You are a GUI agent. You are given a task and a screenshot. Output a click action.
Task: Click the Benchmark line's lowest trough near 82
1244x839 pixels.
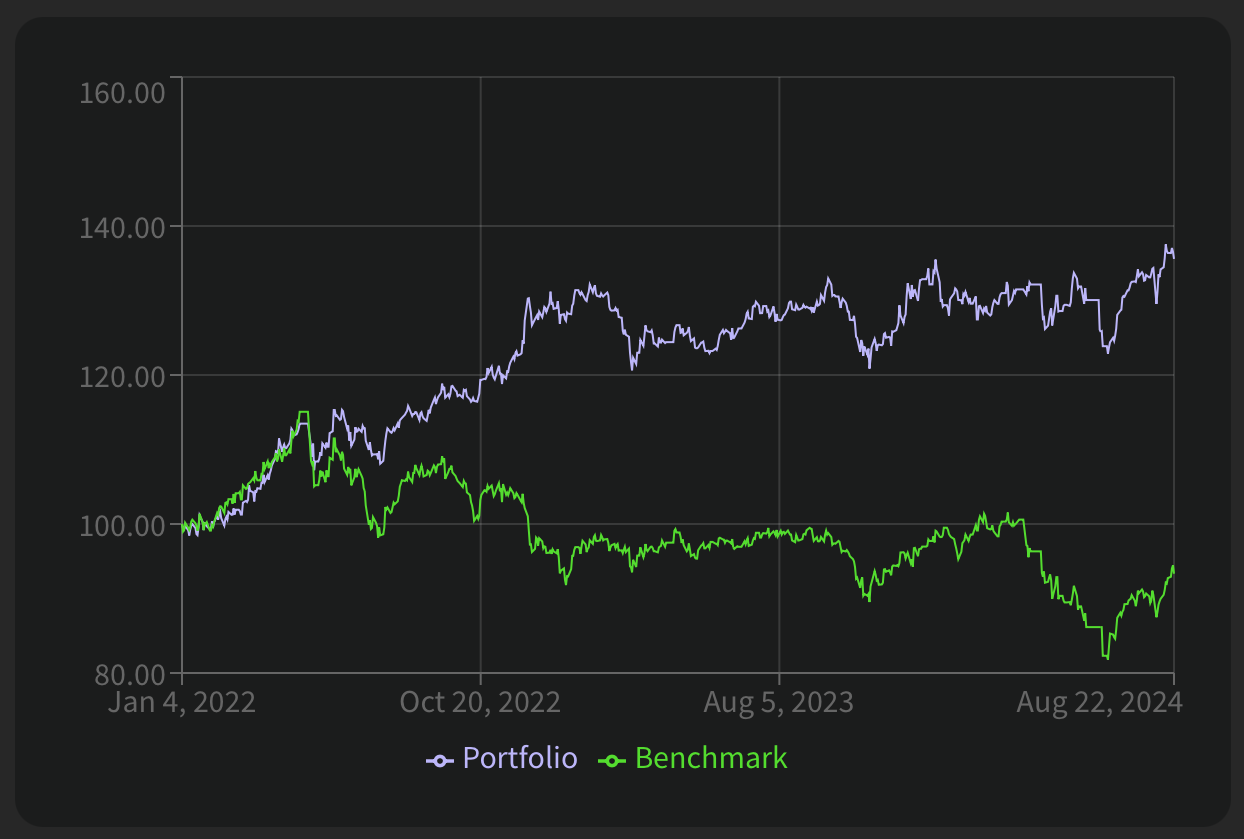pos(1106,657)
